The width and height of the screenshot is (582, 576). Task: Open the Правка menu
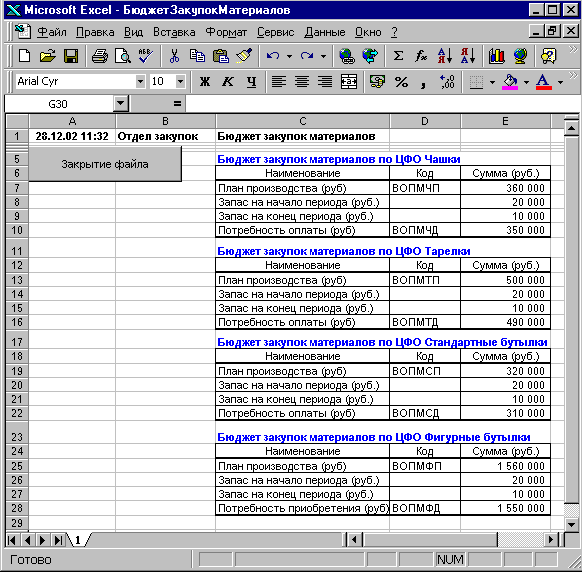click(95, 32)
